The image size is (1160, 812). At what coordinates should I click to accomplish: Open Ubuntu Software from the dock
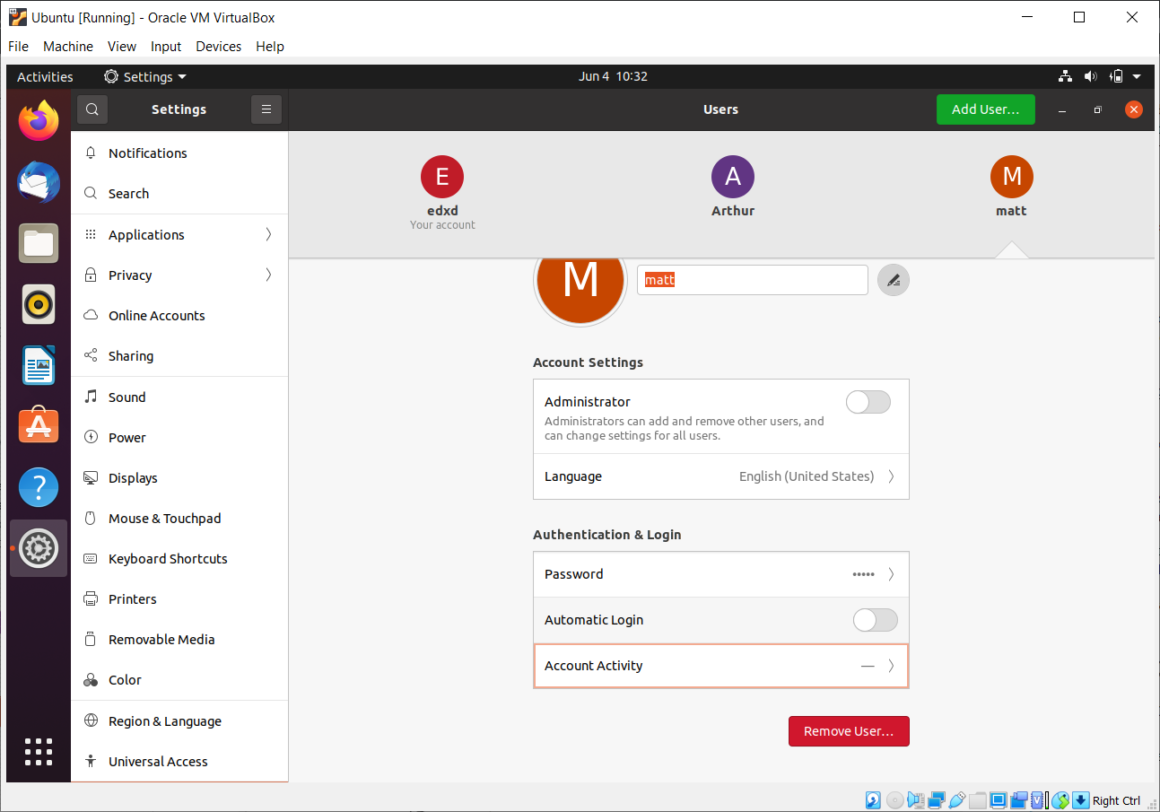39,426
